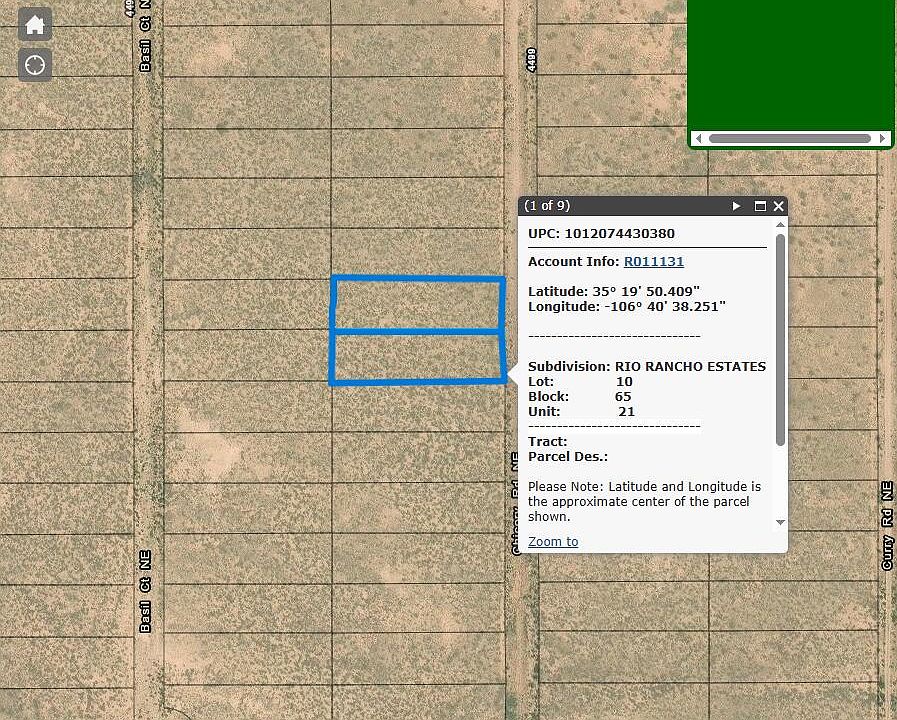Click green panel scroll right arrow
This screenshot has width=897, height=720.
[x=883, y=138]
